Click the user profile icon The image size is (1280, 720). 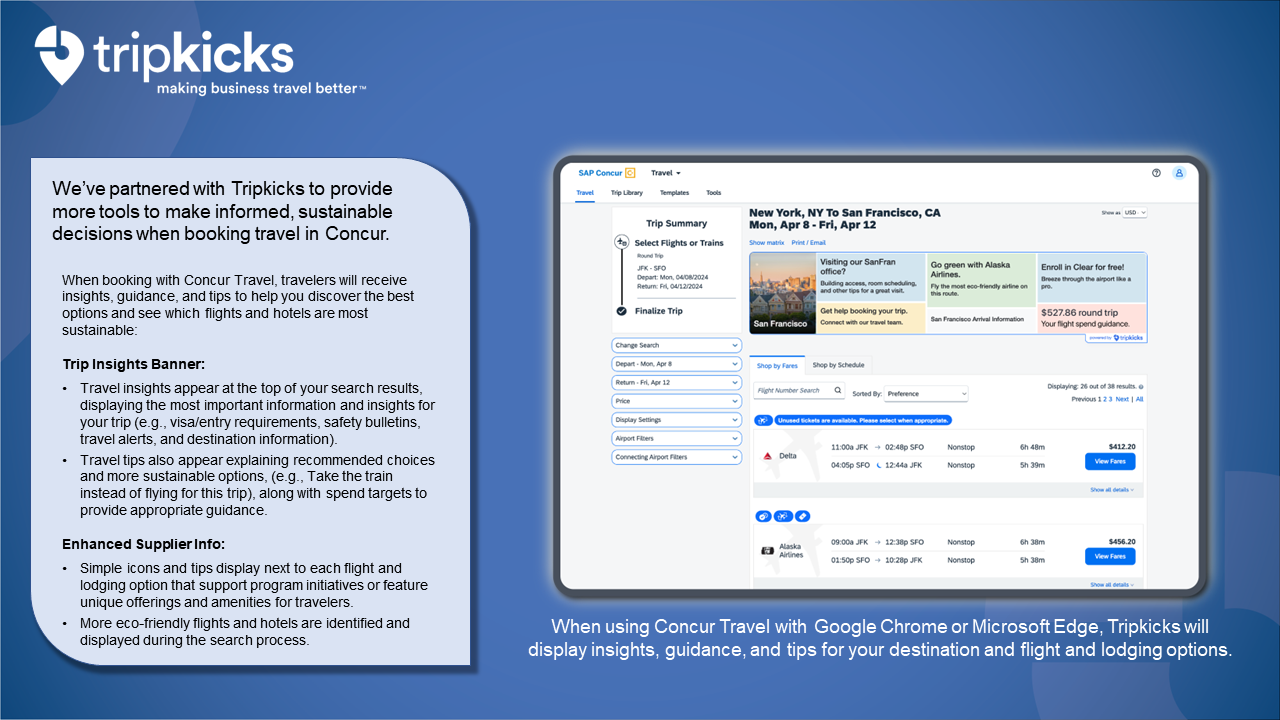(1180, 173)
